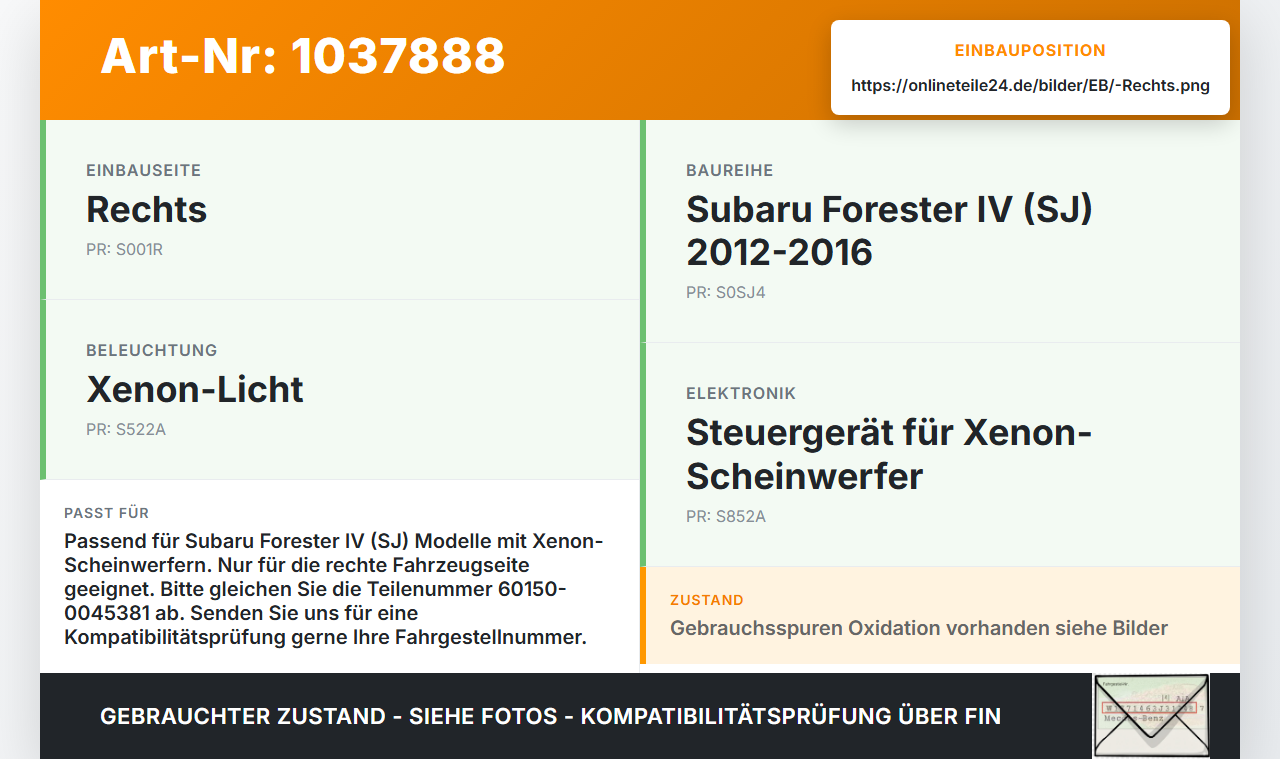Click the GEBRAUCHTER ZUSTAND footer banner text
This screenshot has width=1280, height=760.
coord(550,716)
